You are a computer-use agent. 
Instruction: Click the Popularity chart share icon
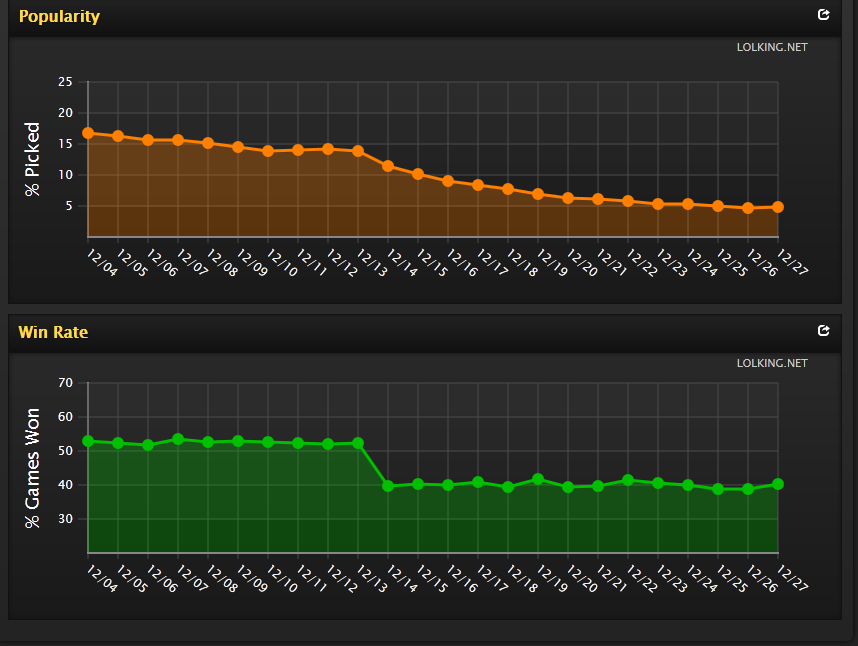[x=824, y=15]
